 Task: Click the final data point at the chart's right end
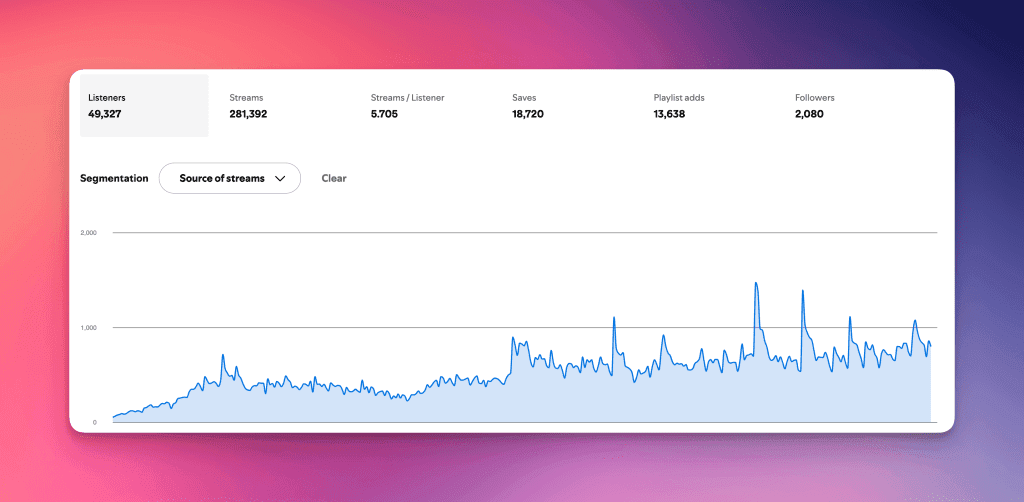coord(930,345)
